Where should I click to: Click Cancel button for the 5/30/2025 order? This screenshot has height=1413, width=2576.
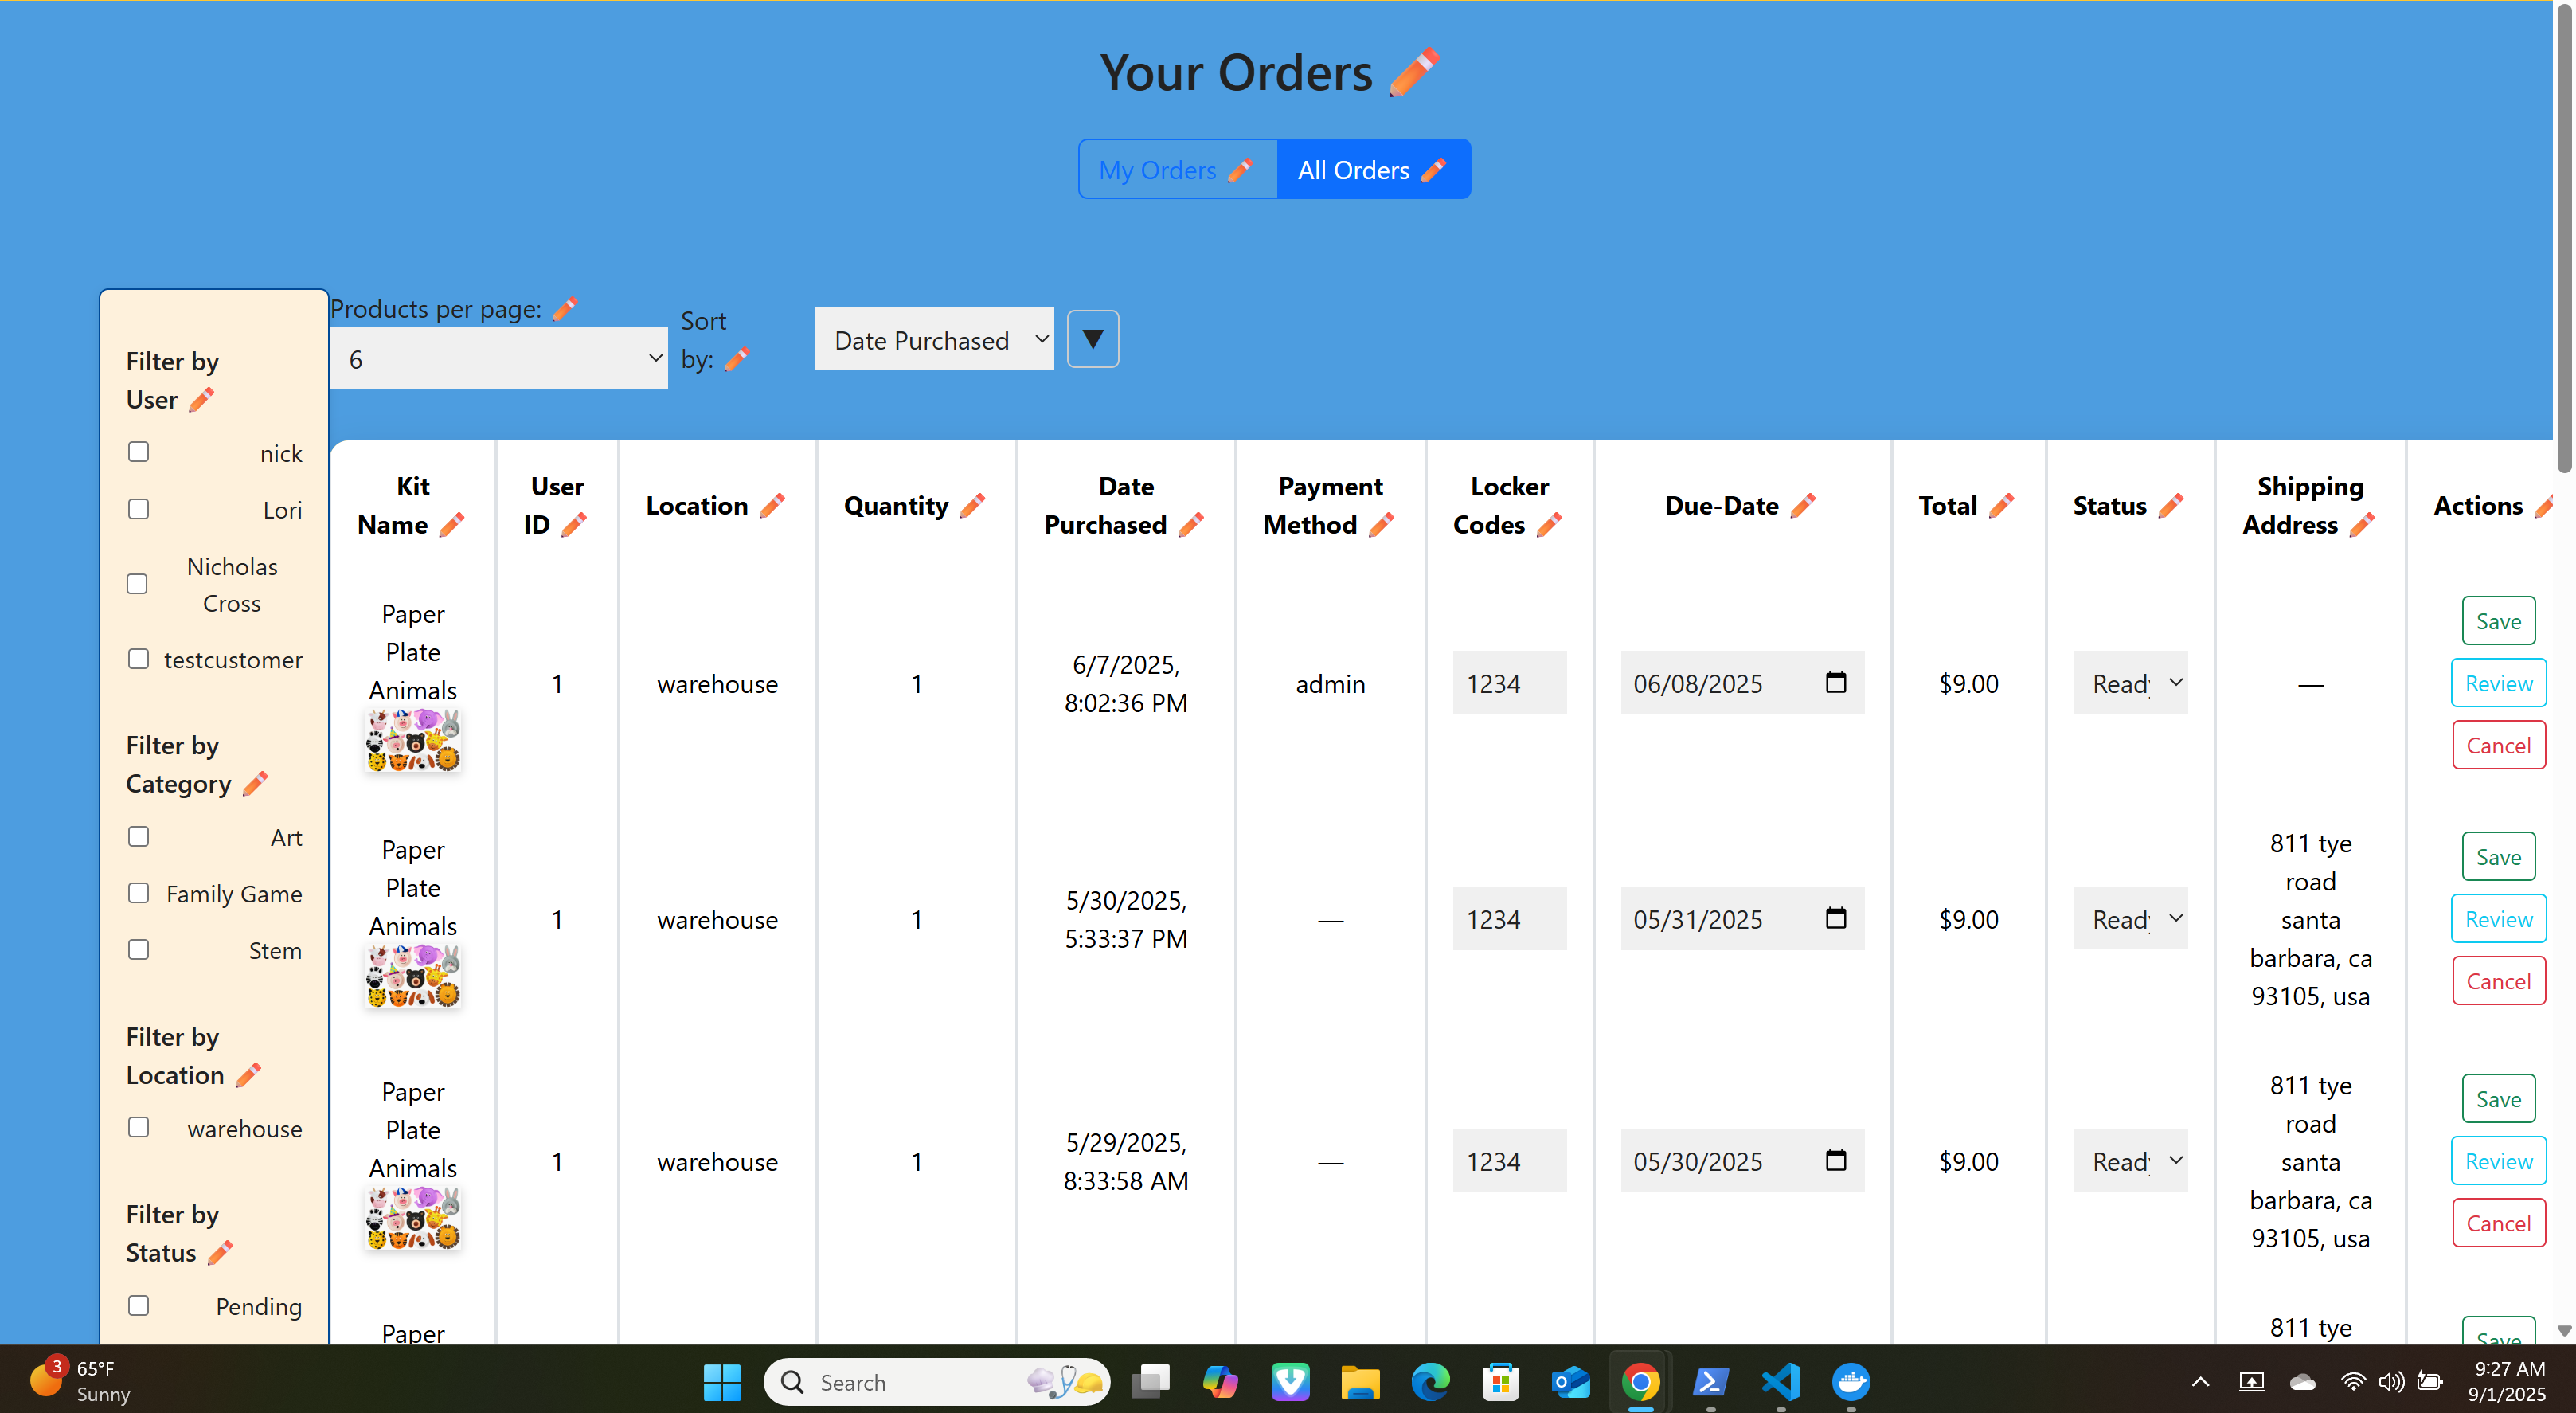(2498, 981)
